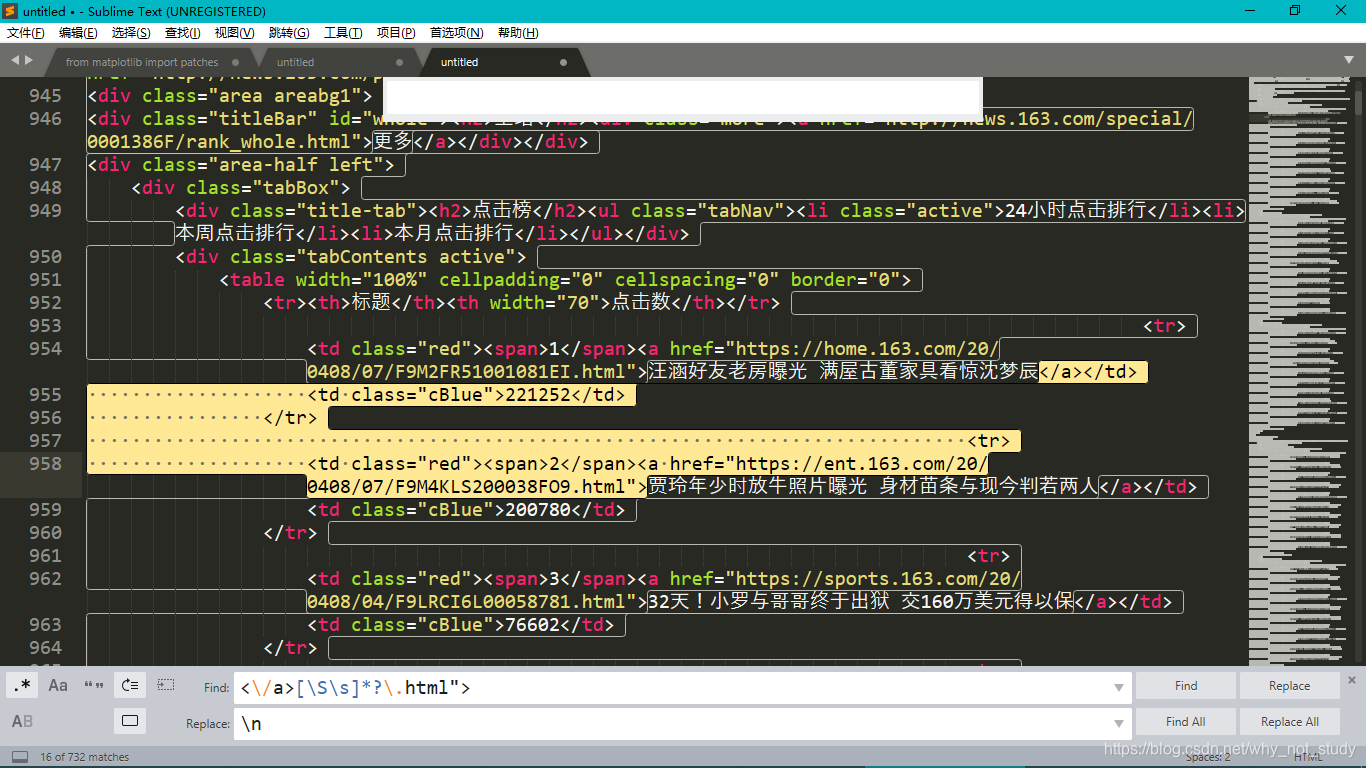Toggle the in-selection search option
This screenshot has width=1366, height=768.
coord(166,685)
